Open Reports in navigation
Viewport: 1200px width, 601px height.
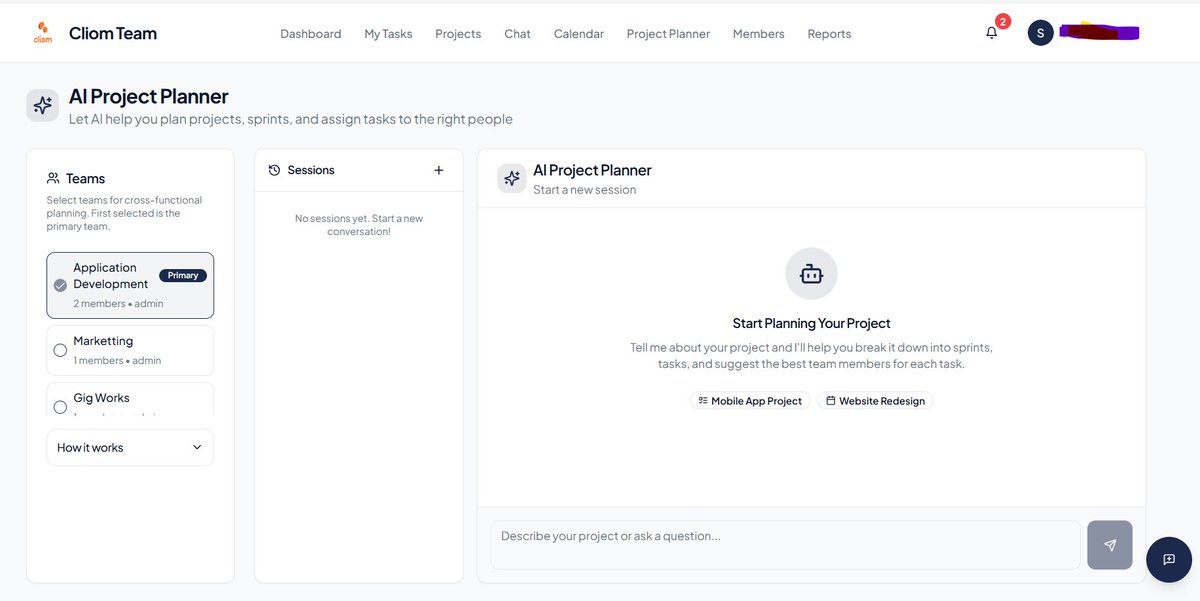pyautogui.click(x=829, y=33)
